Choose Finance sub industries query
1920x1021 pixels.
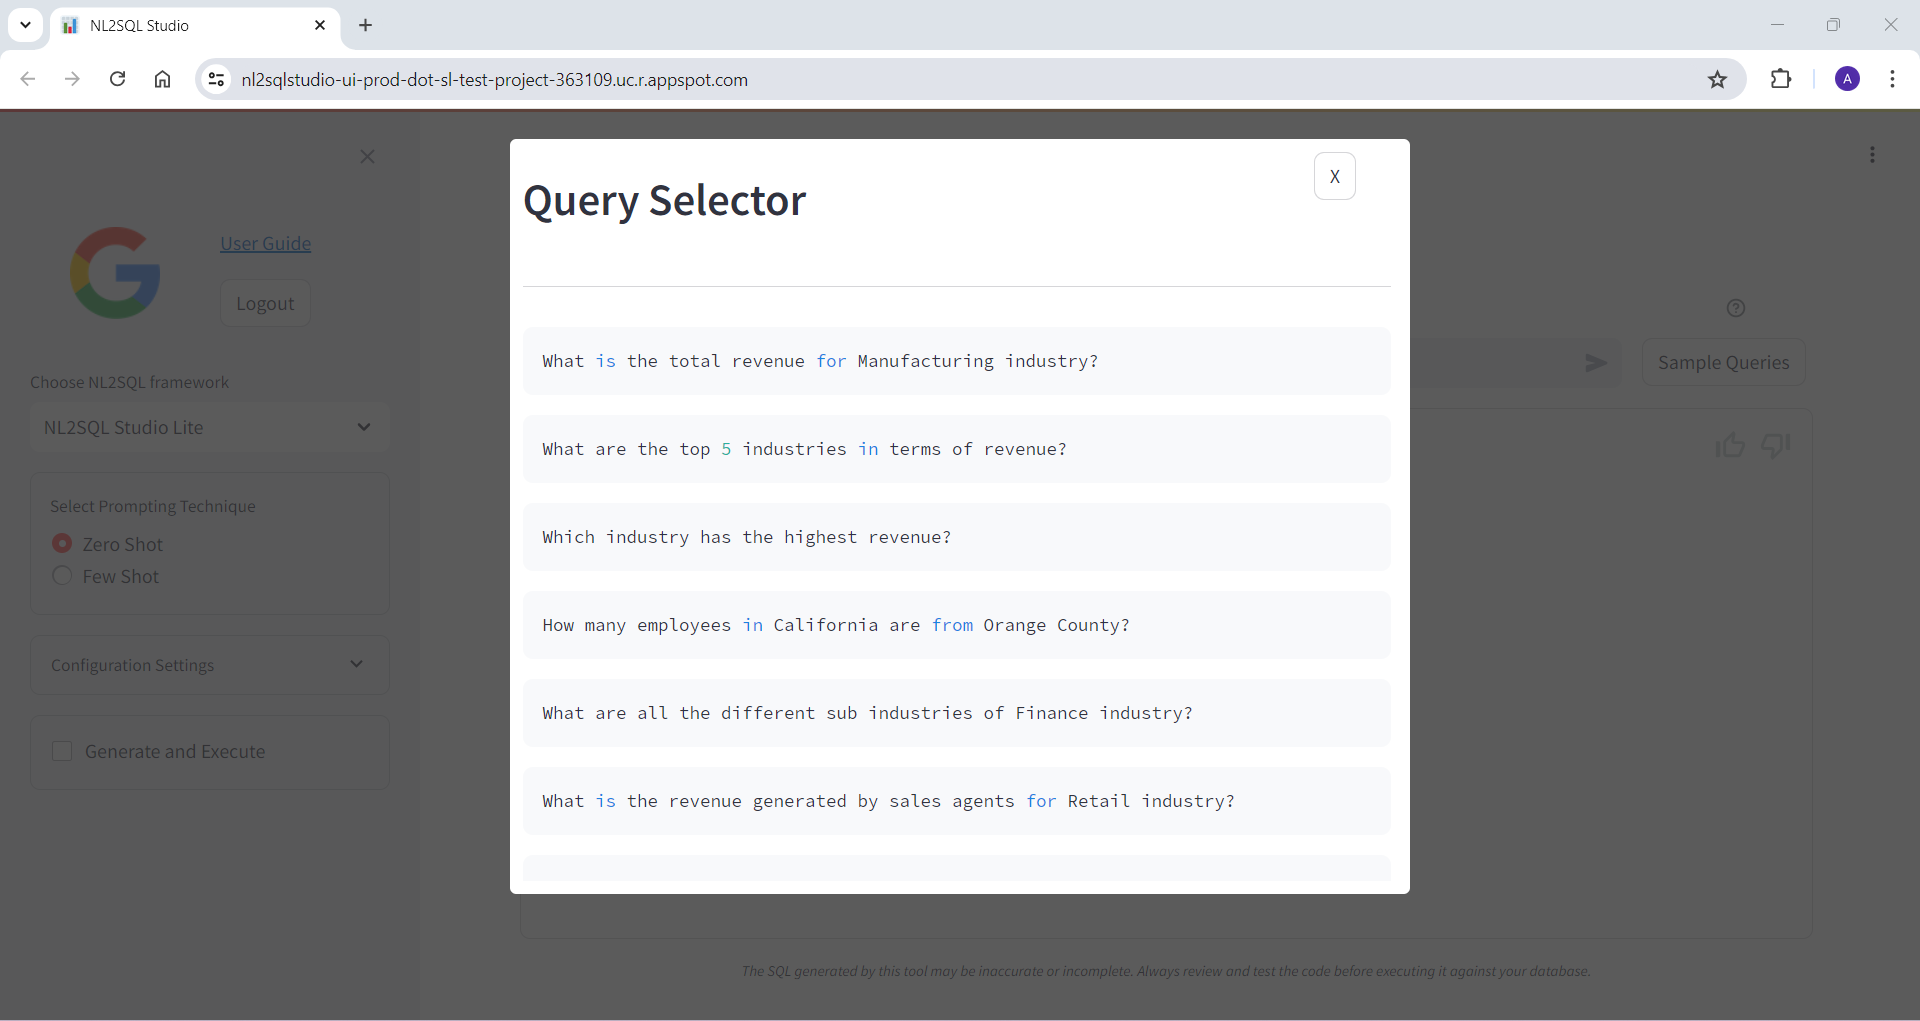tap(956, 713)
